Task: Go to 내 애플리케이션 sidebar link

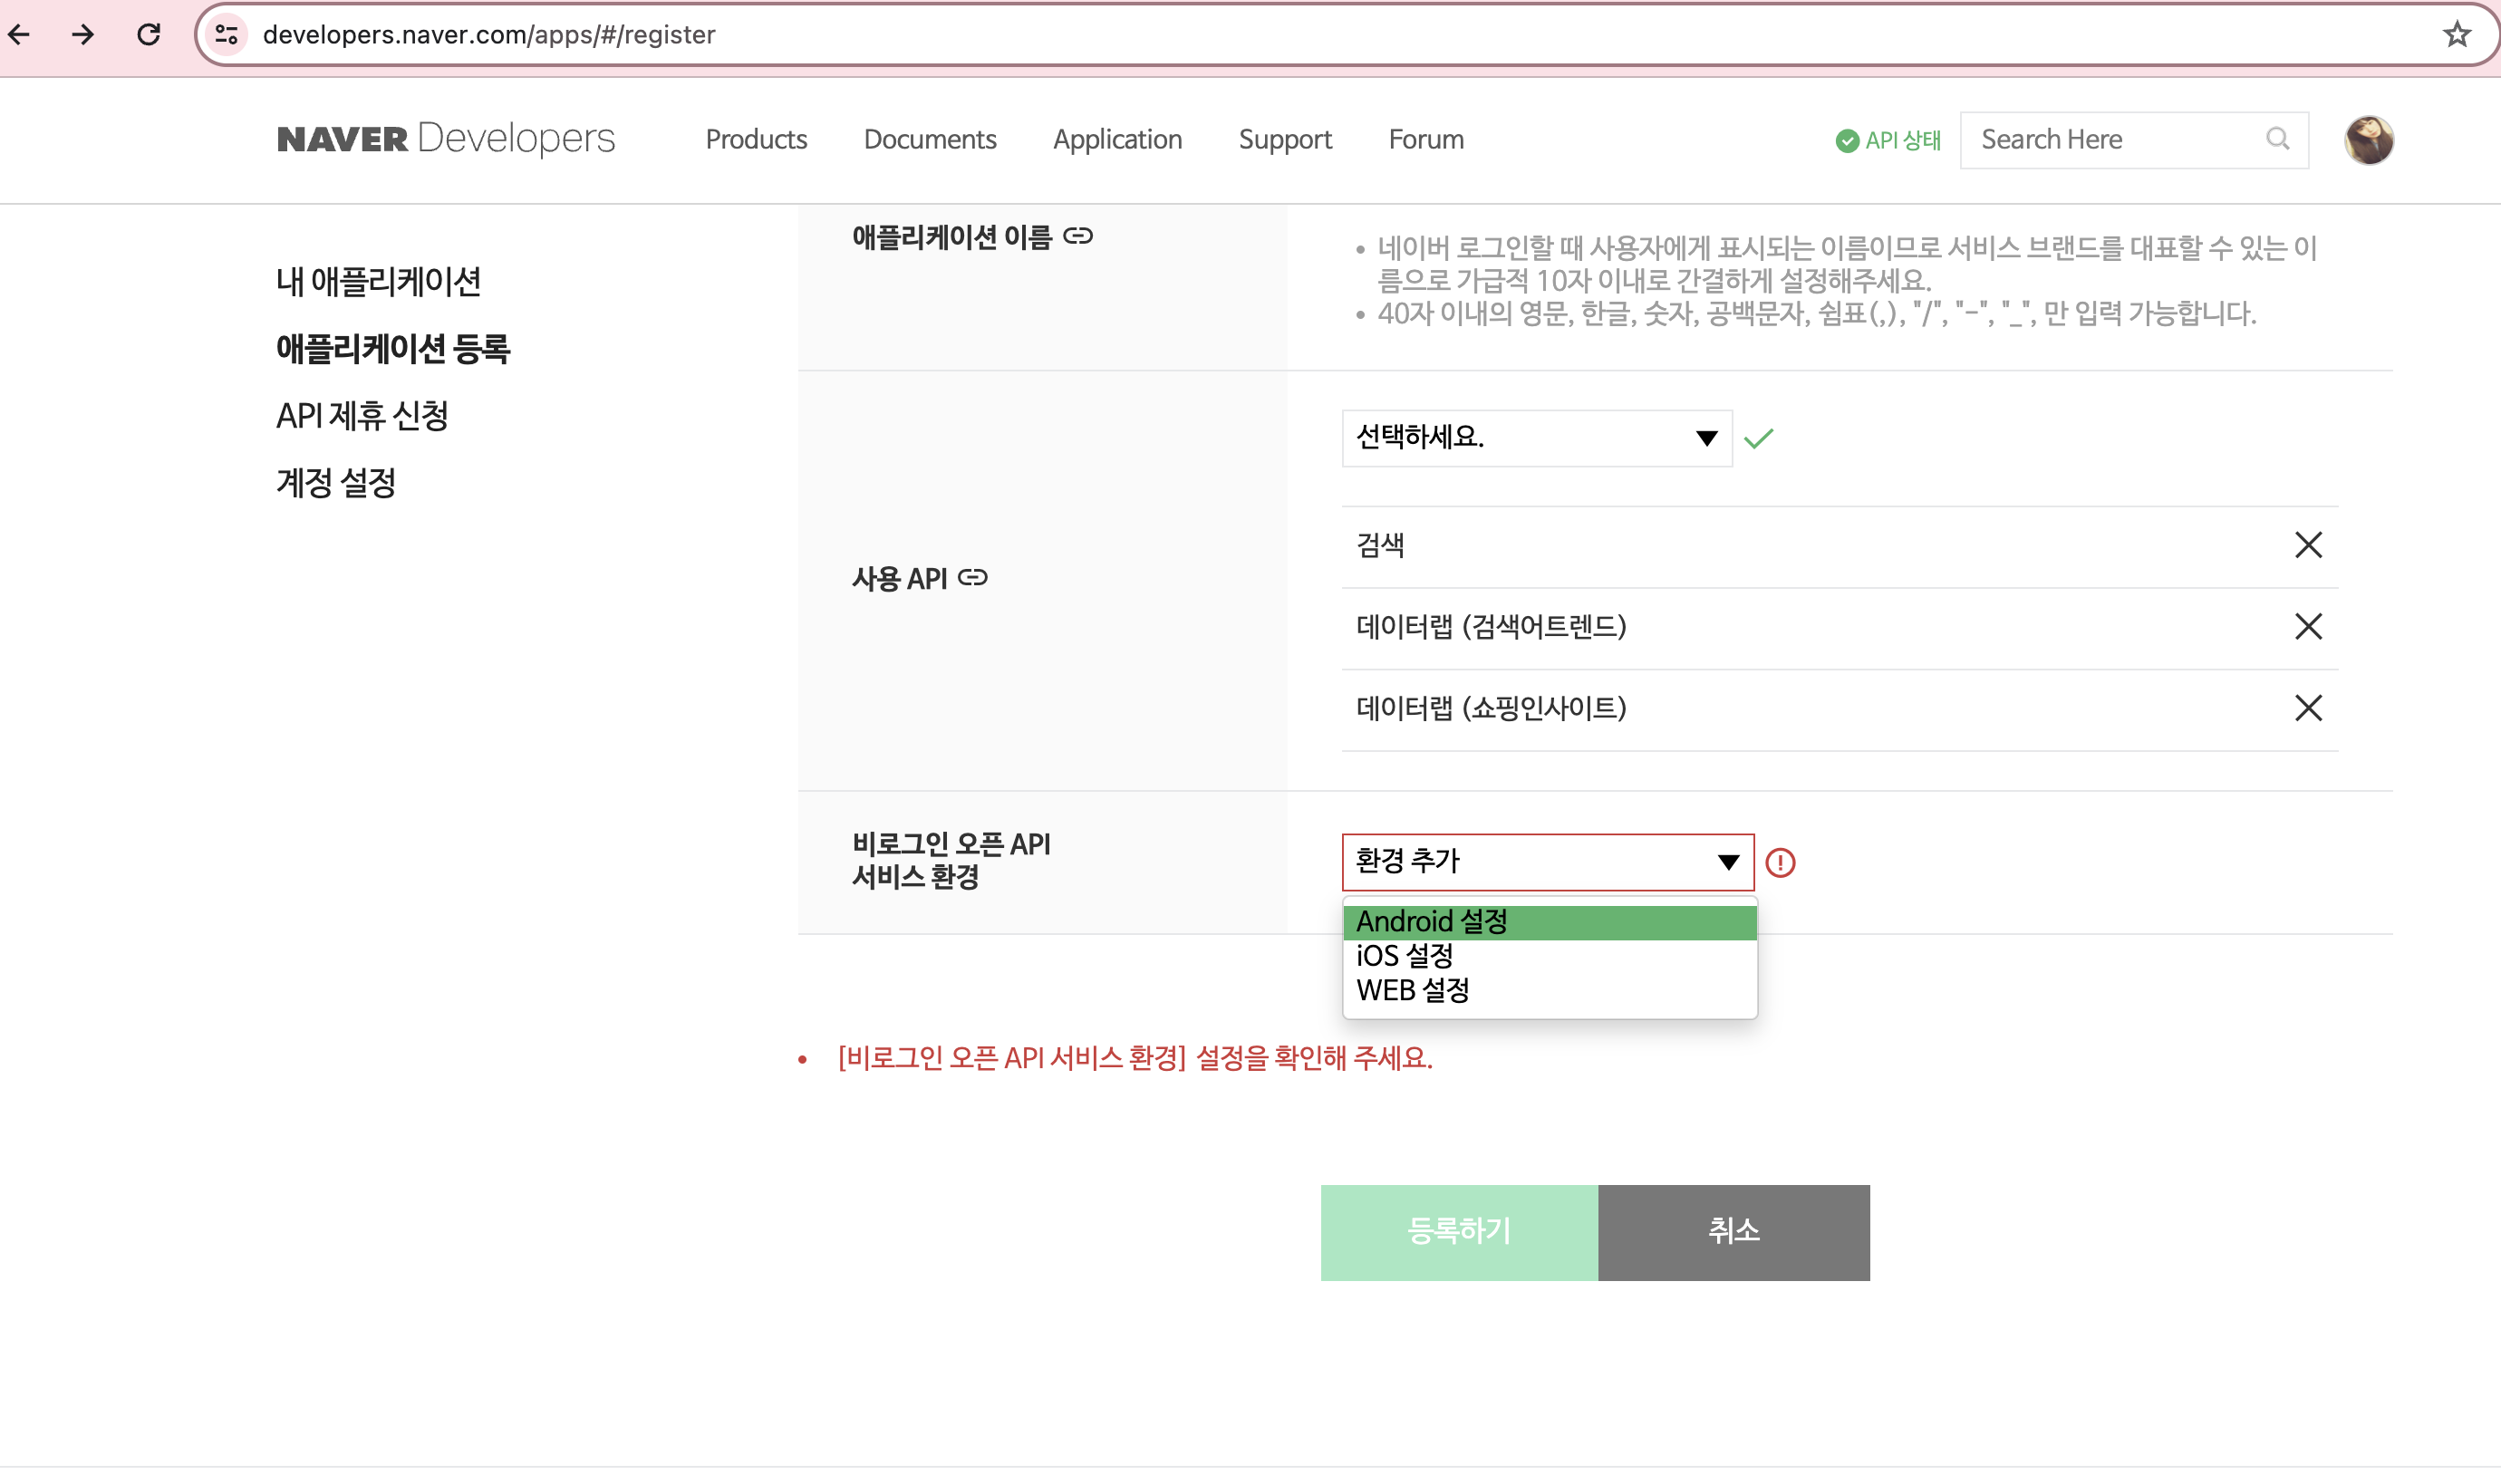Action: pos(378,282)
